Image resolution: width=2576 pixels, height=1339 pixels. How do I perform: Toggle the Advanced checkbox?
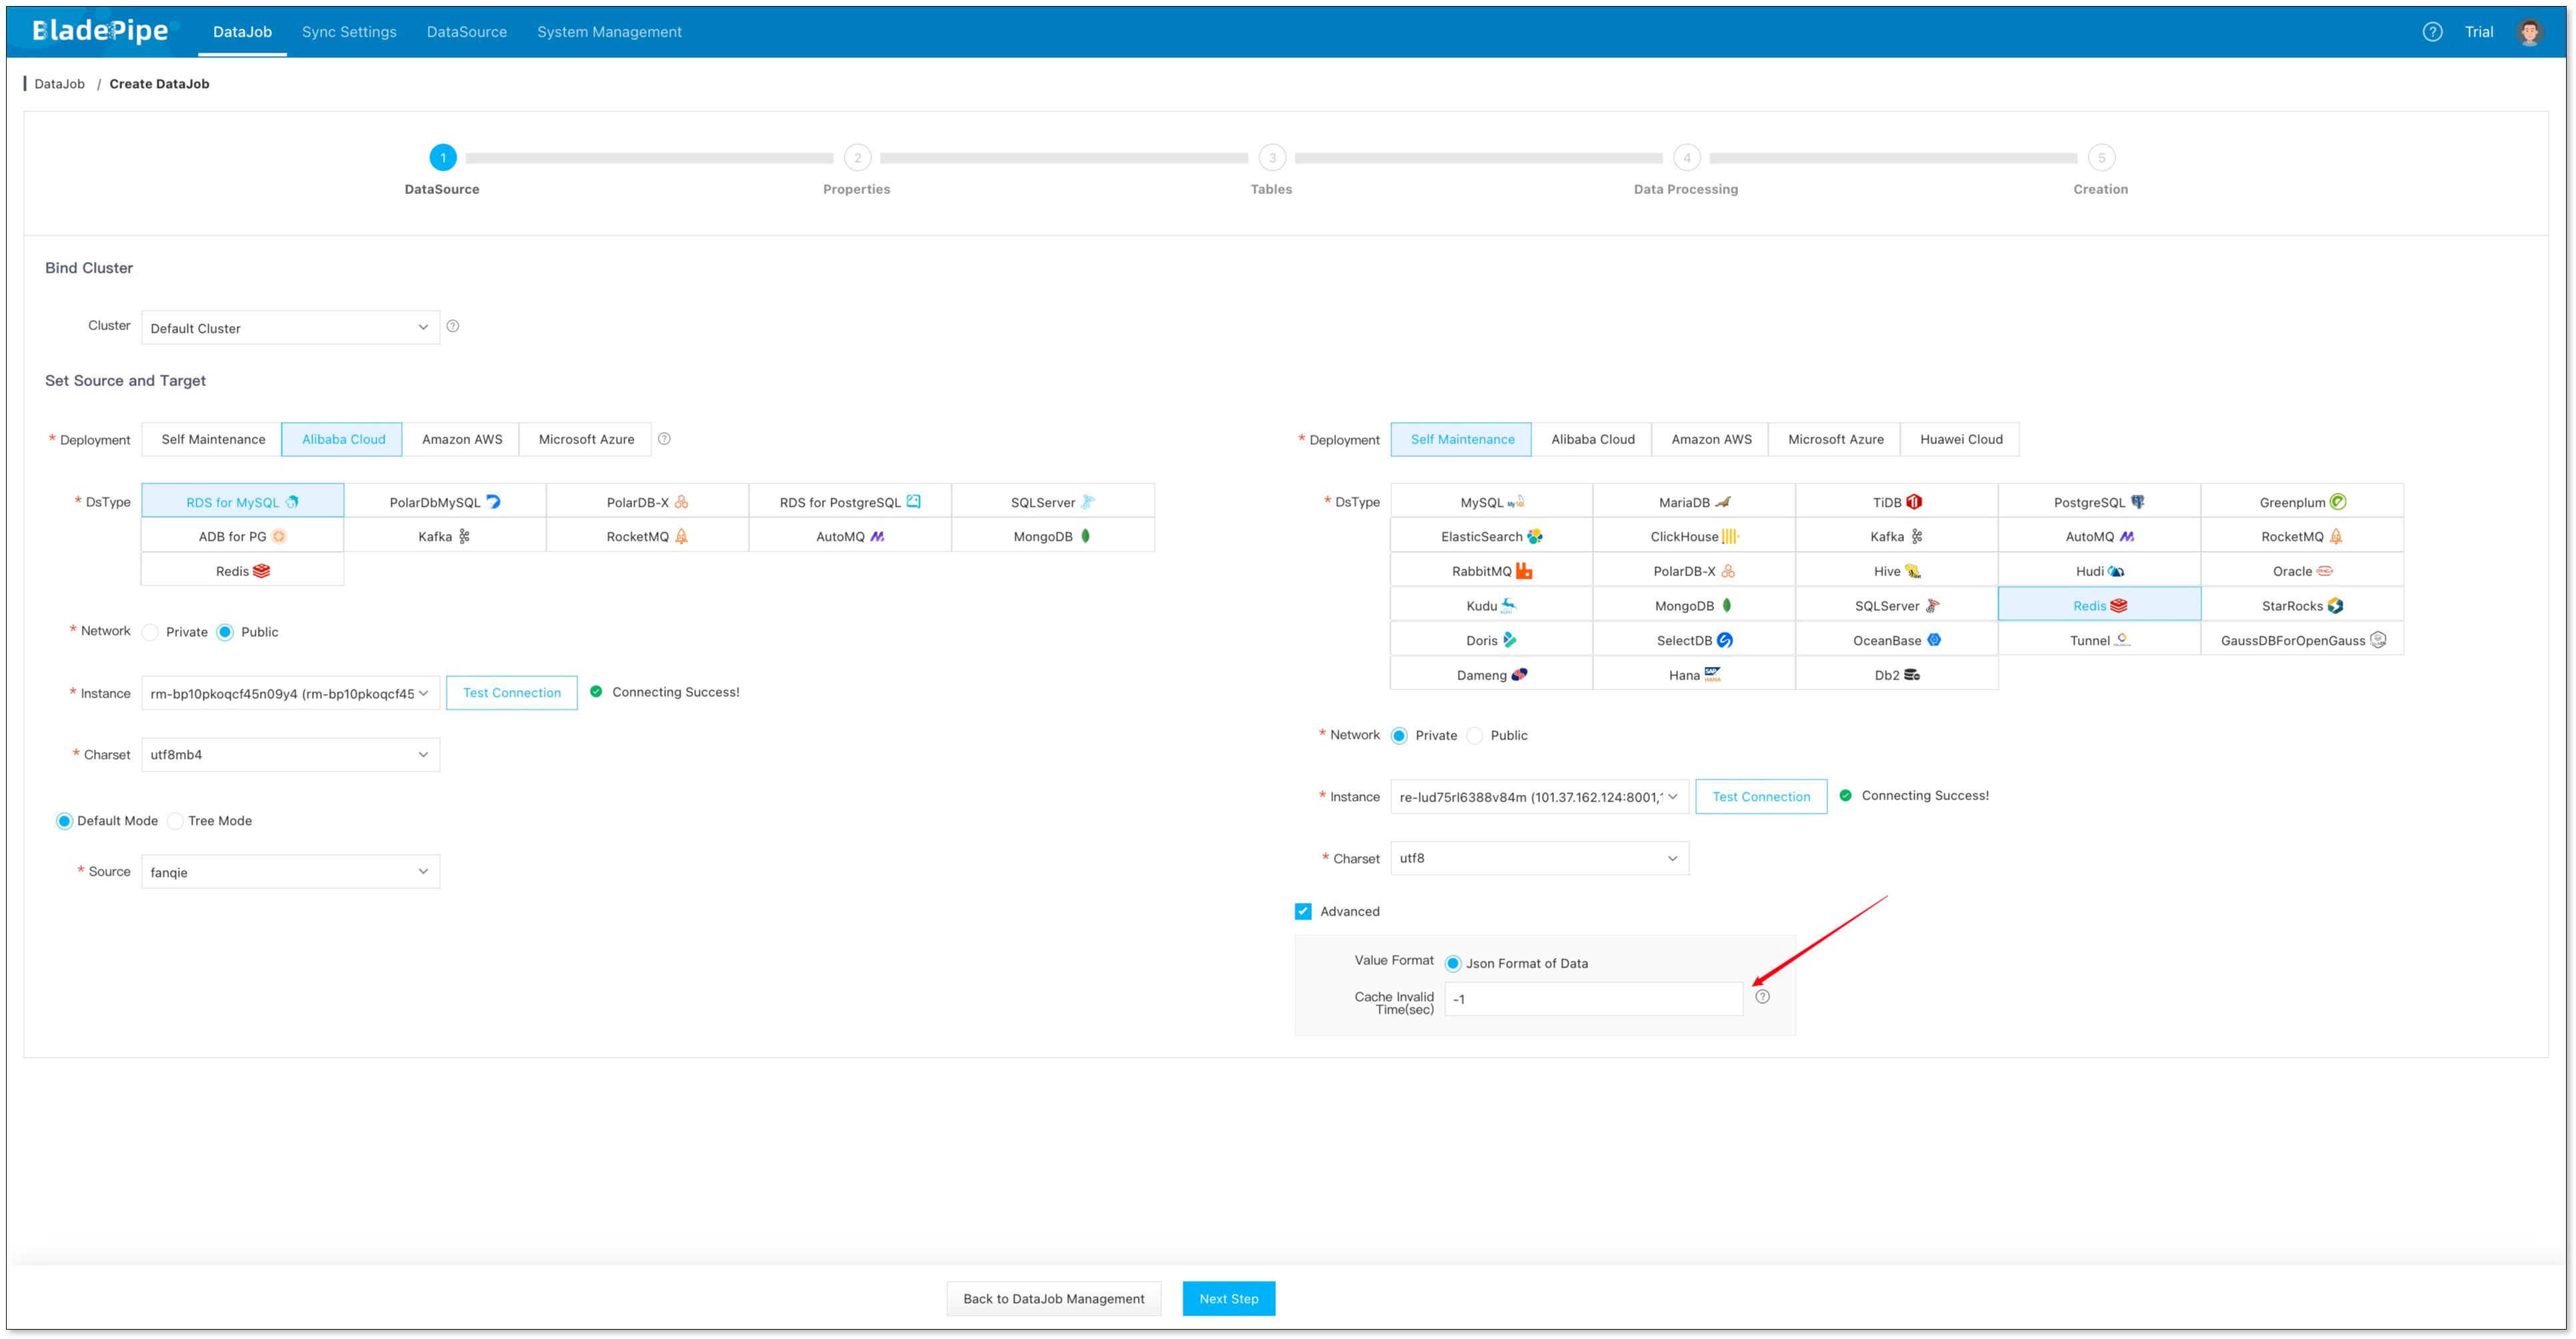point(1303,911)
